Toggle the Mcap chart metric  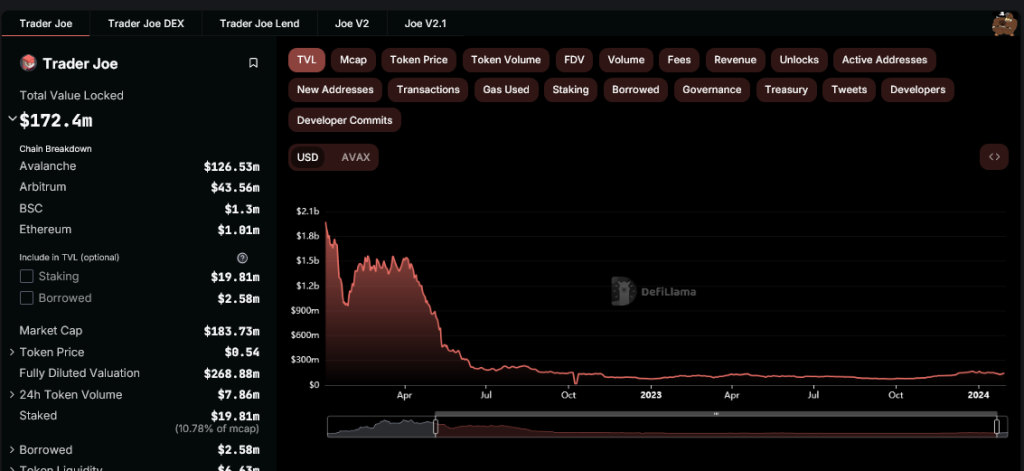click(353, 60)
